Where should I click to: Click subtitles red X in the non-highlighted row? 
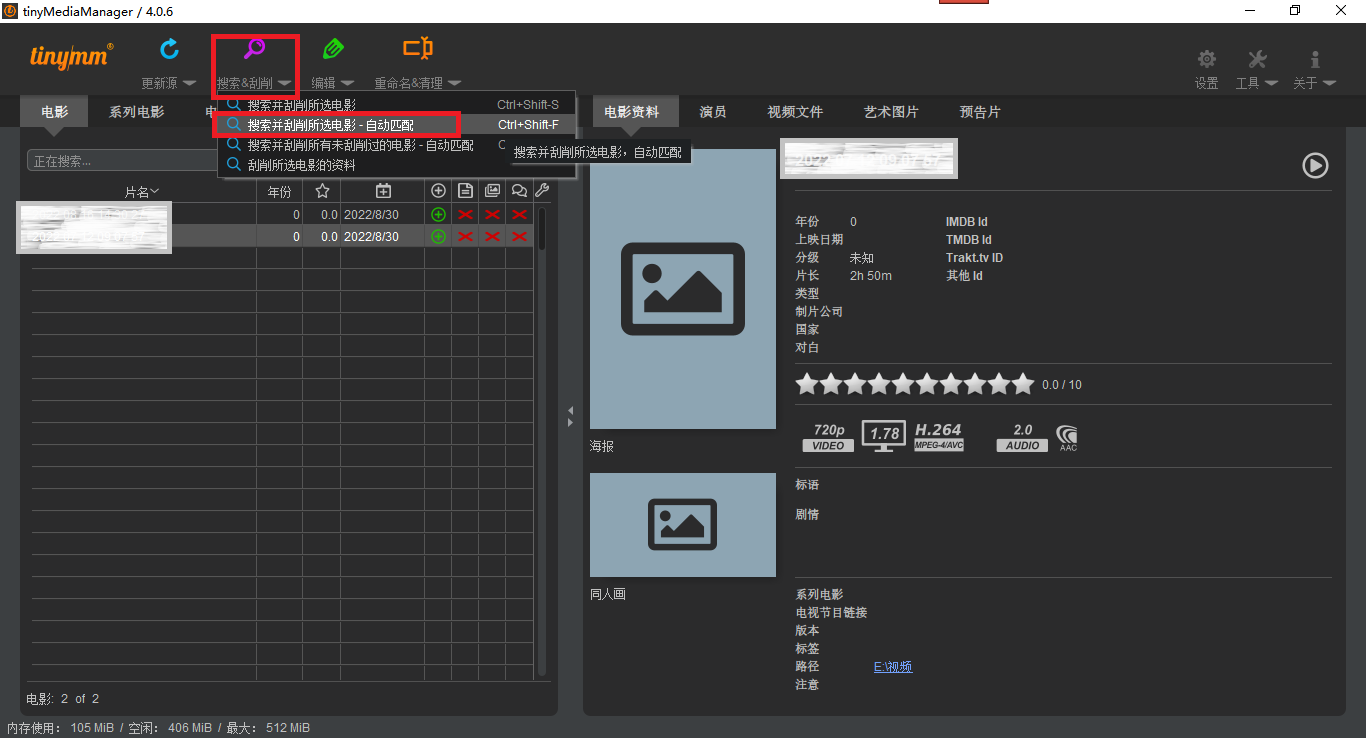pyautogui.click(x=519, y=214)
